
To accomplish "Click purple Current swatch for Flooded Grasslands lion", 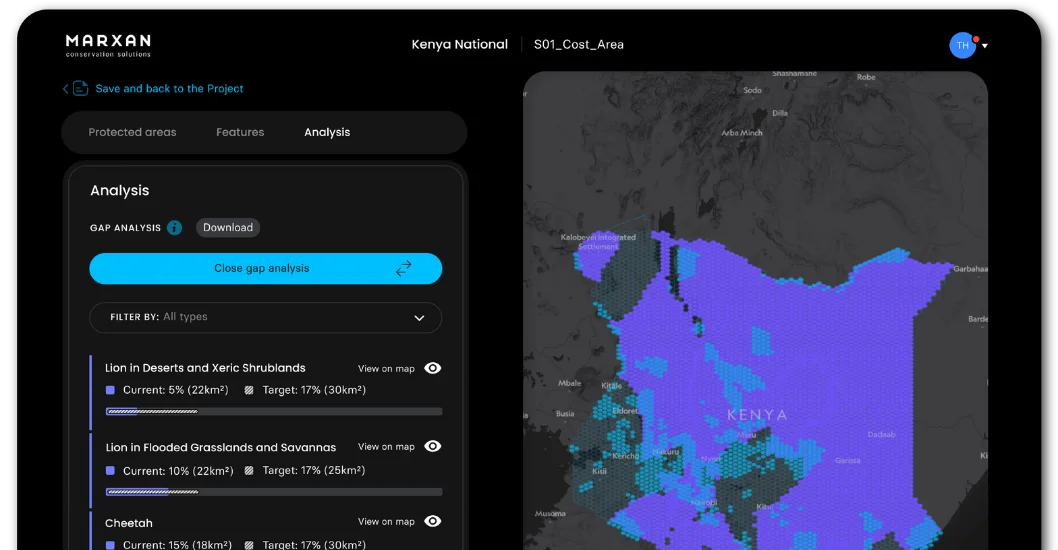I will tap(110, 470).
